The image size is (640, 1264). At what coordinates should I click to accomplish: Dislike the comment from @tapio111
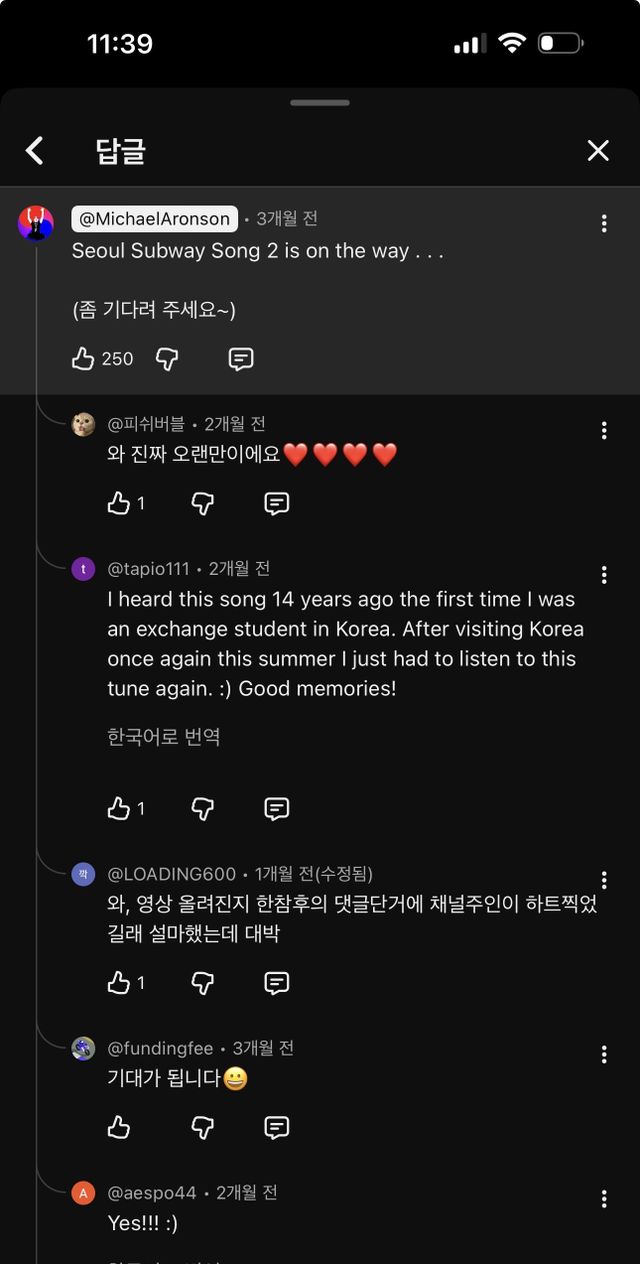tap(203, 809)
